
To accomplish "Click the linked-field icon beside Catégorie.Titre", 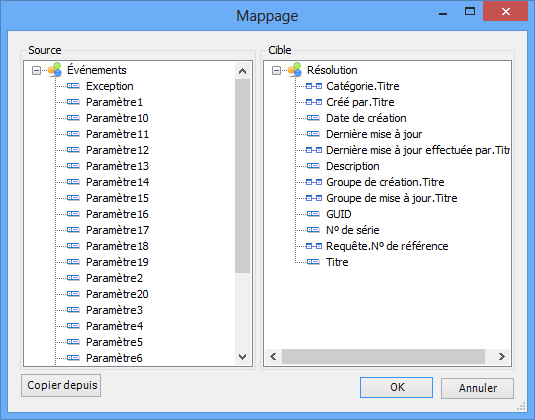I will tap(314, 86).
